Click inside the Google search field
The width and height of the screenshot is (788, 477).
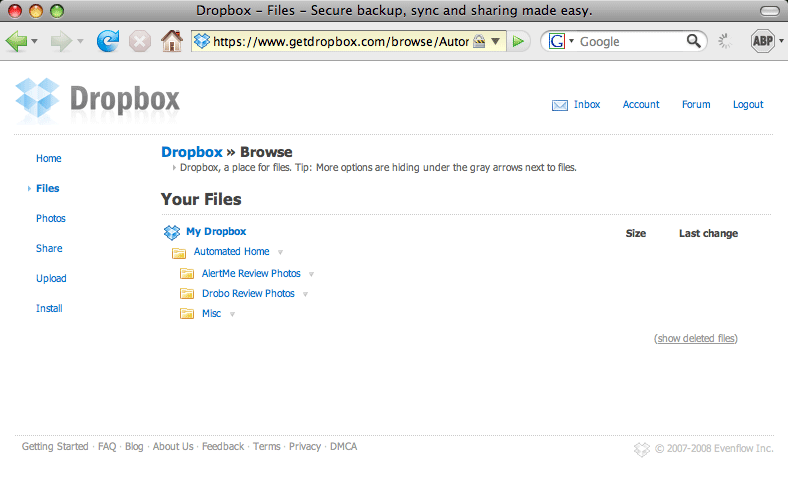[x=630, y=42]
